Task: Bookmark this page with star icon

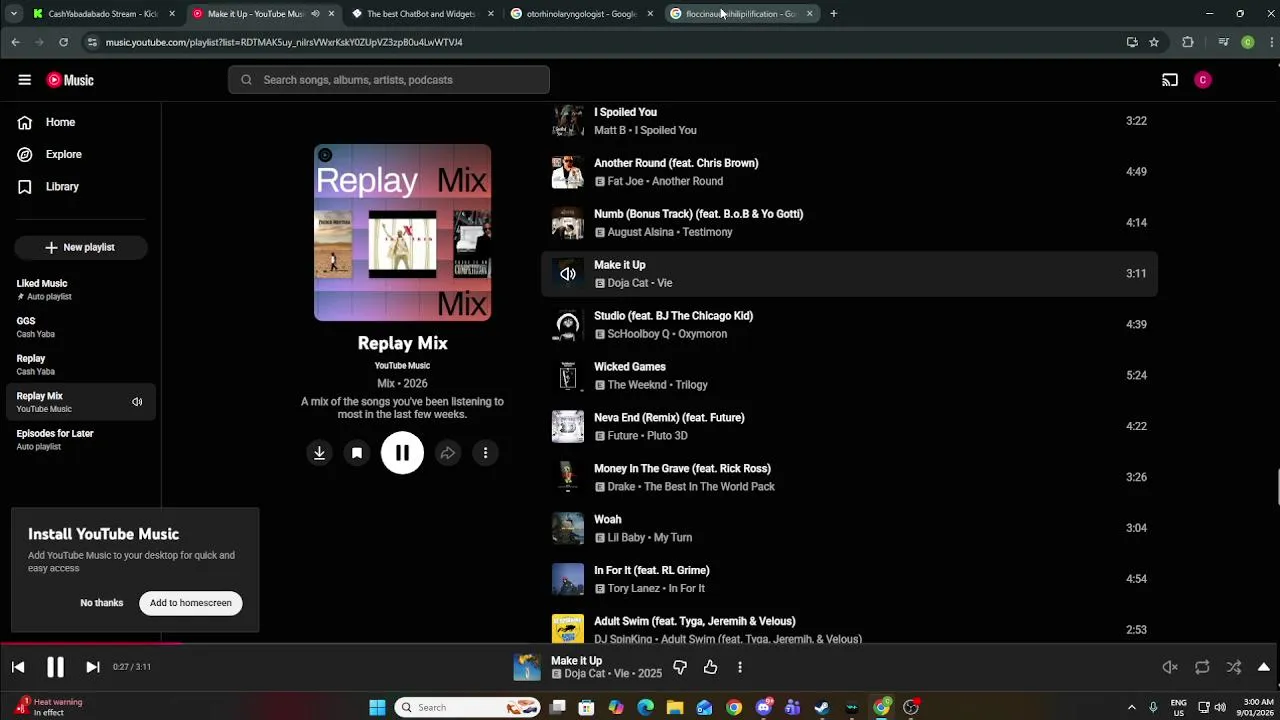Action: pyautogui.click(x=1154, y=42)
